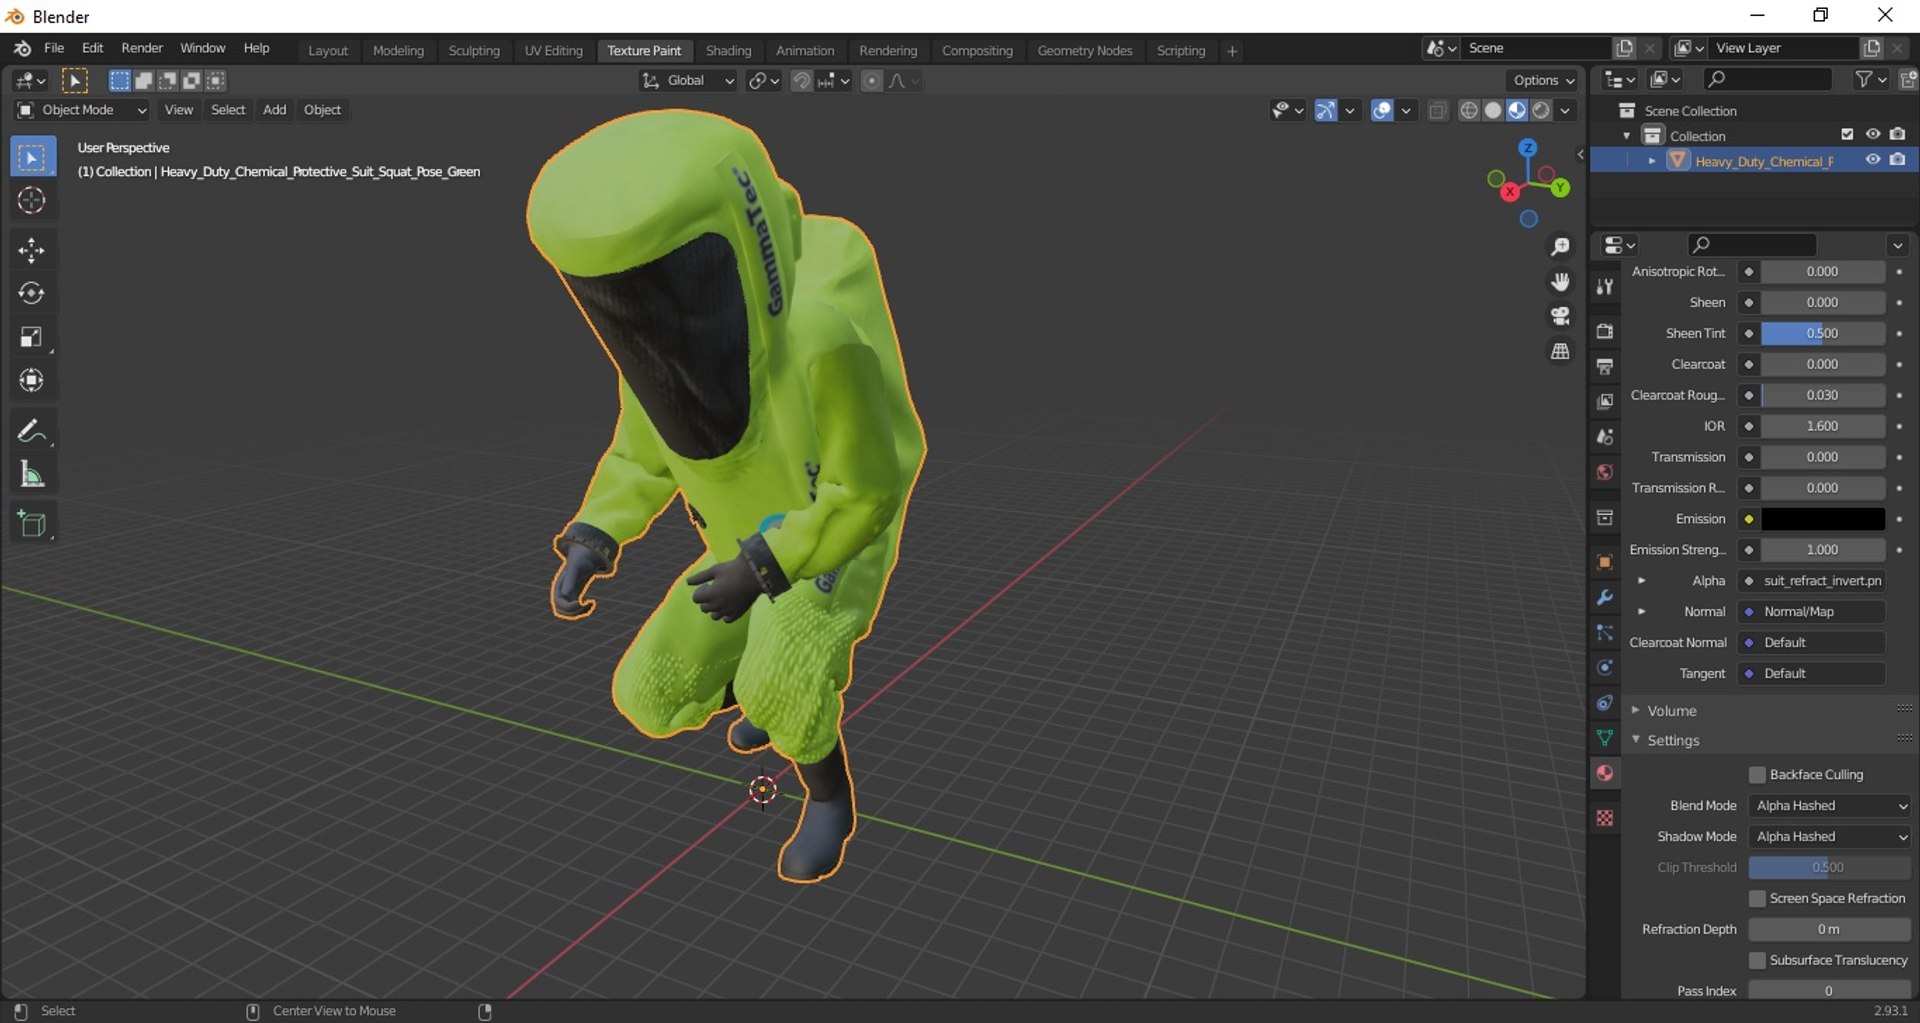The width and height of the screenshot is (1920, 1023).
Task: Enable Screen Space Refraction checkbox
Action: tap(1757, 899)
